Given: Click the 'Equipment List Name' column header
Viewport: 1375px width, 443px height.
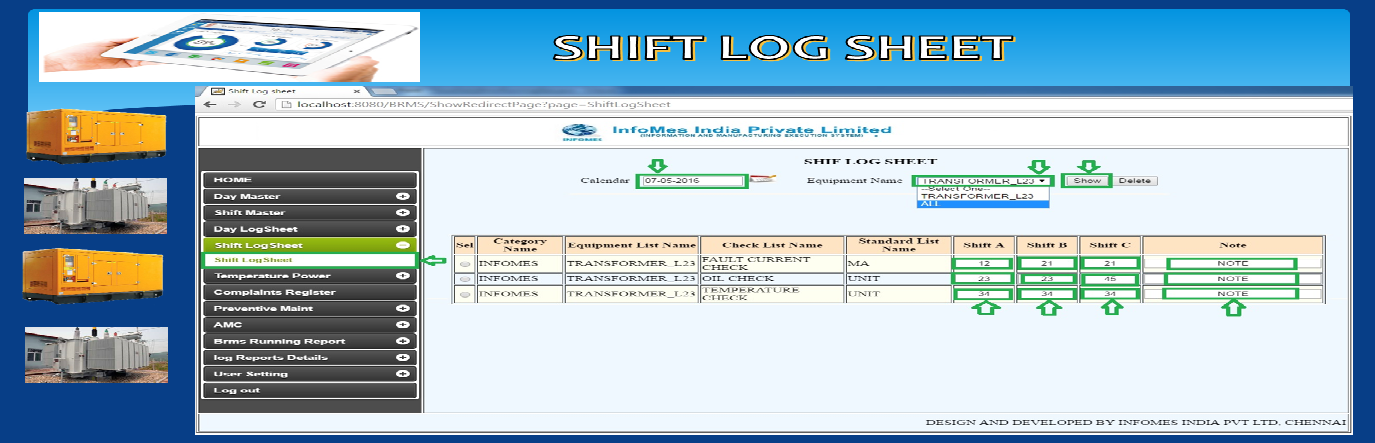Looking at the screenshot, I should 631,245.
